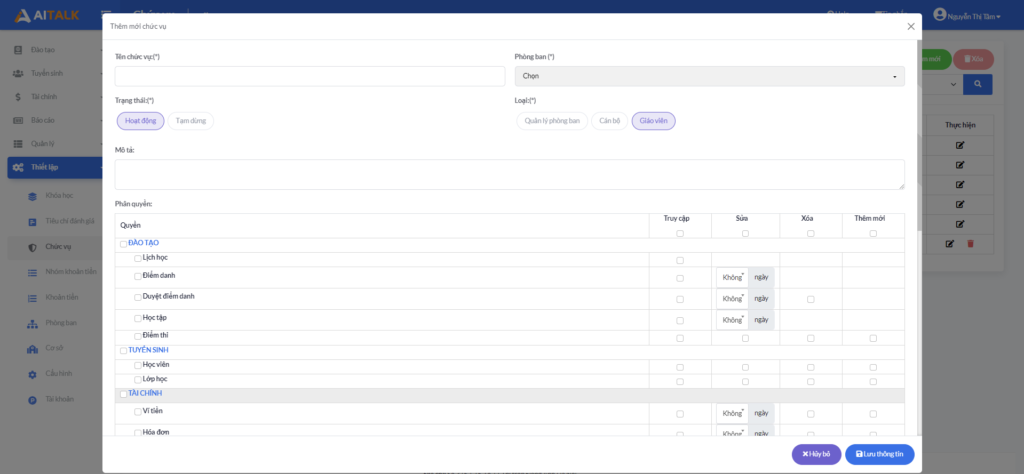Expand the Nguyễn Thị Tâm user menu
Viewport: 1024px width, 474px height.
pyautogui.click(x=966, y=15)
